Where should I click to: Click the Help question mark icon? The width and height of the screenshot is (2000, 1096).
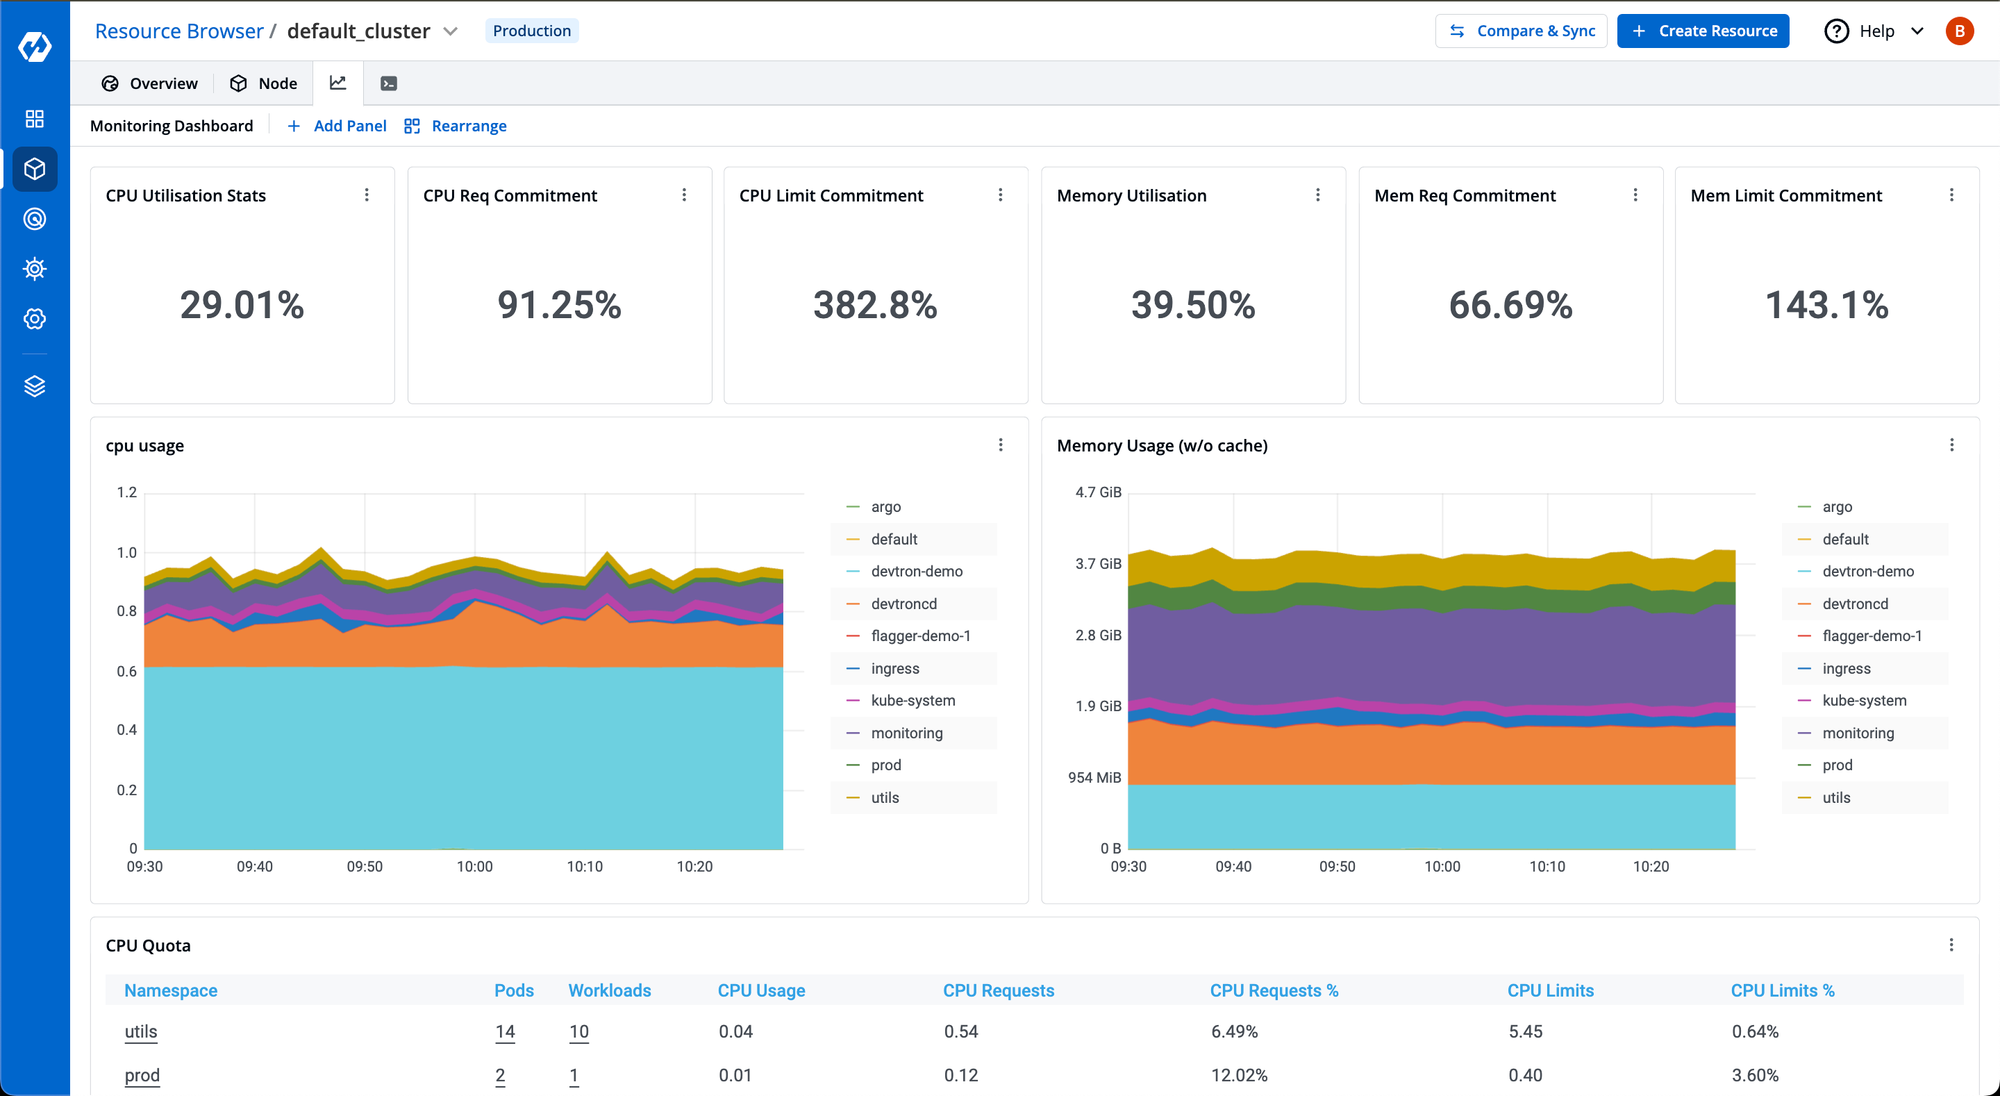click(1836, 31)
